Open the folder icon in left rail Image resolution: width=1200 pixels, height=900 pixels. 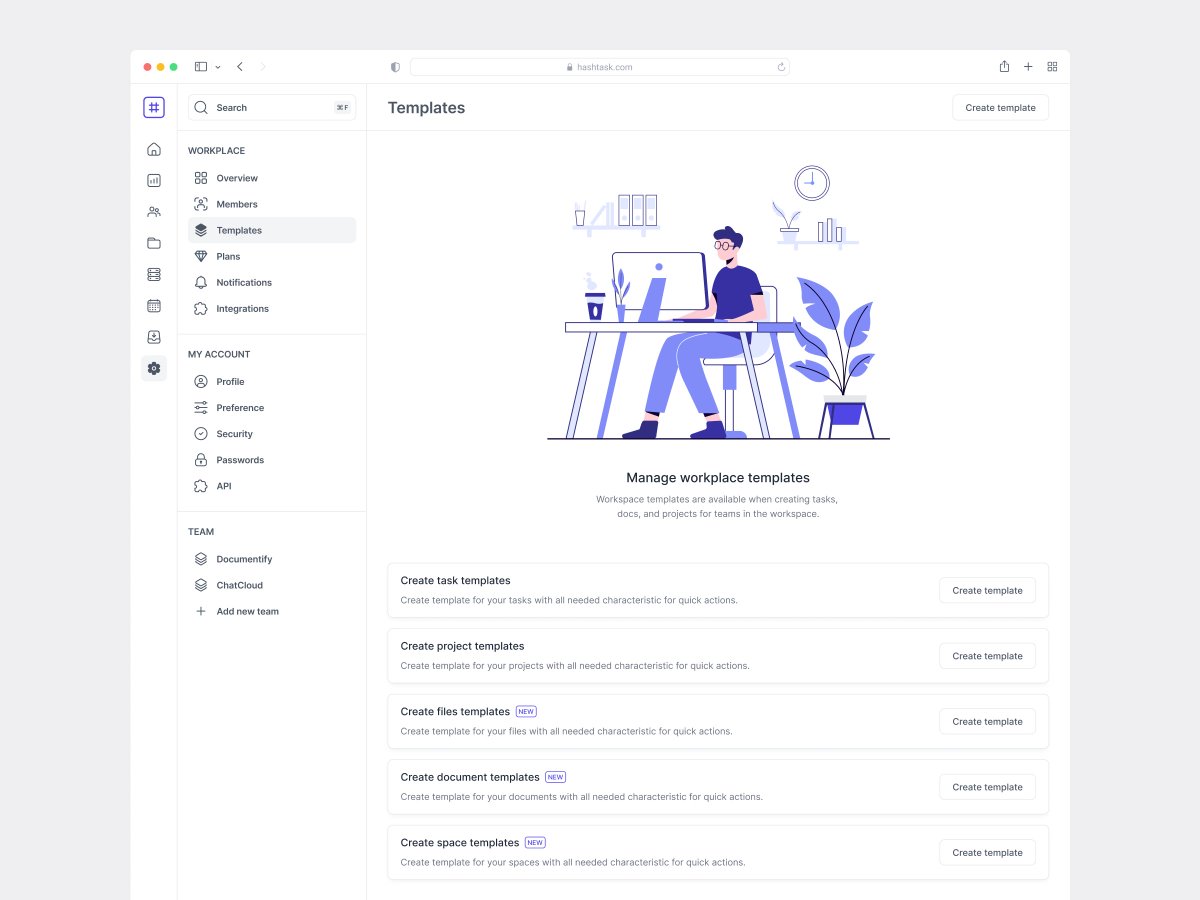[x=154, y=243]
